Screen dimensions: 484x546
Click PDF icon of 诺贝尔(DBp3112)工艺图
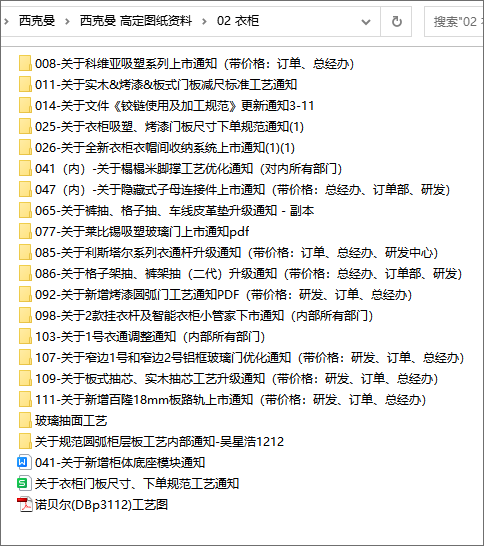pyautogui.click(x=24, y=504)
